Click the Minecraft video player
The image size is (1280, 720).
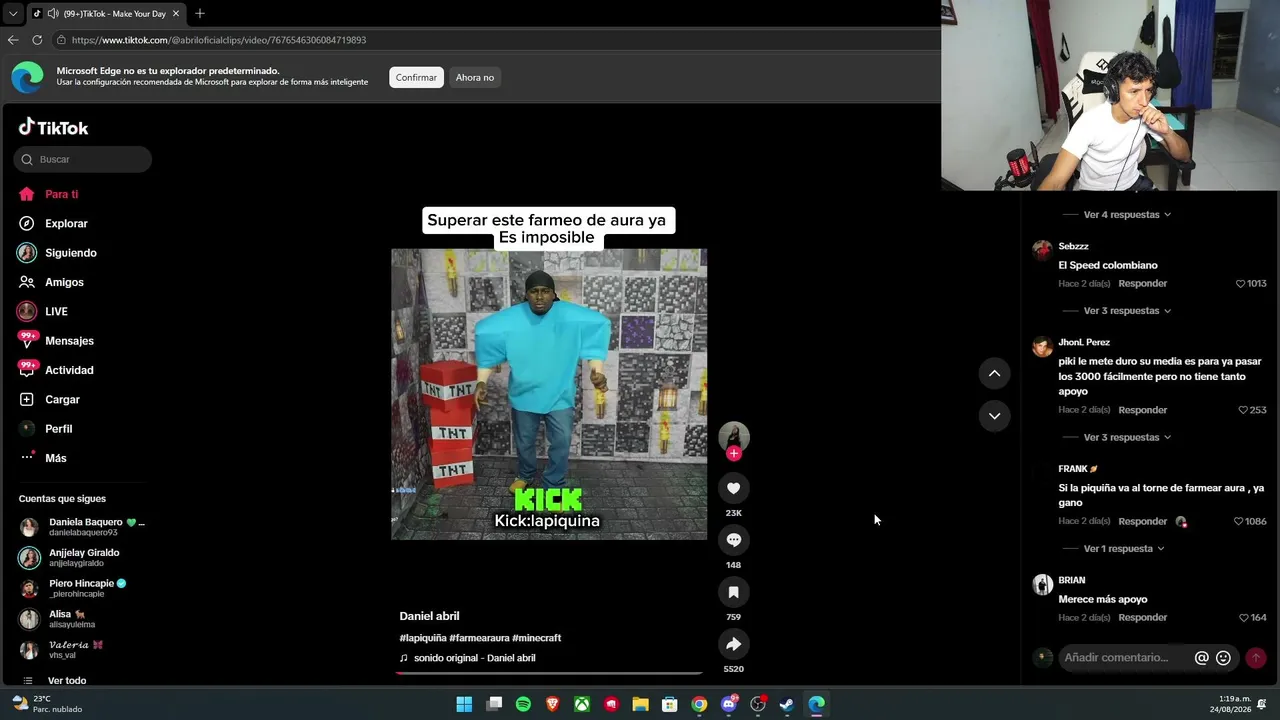[549, 394]
